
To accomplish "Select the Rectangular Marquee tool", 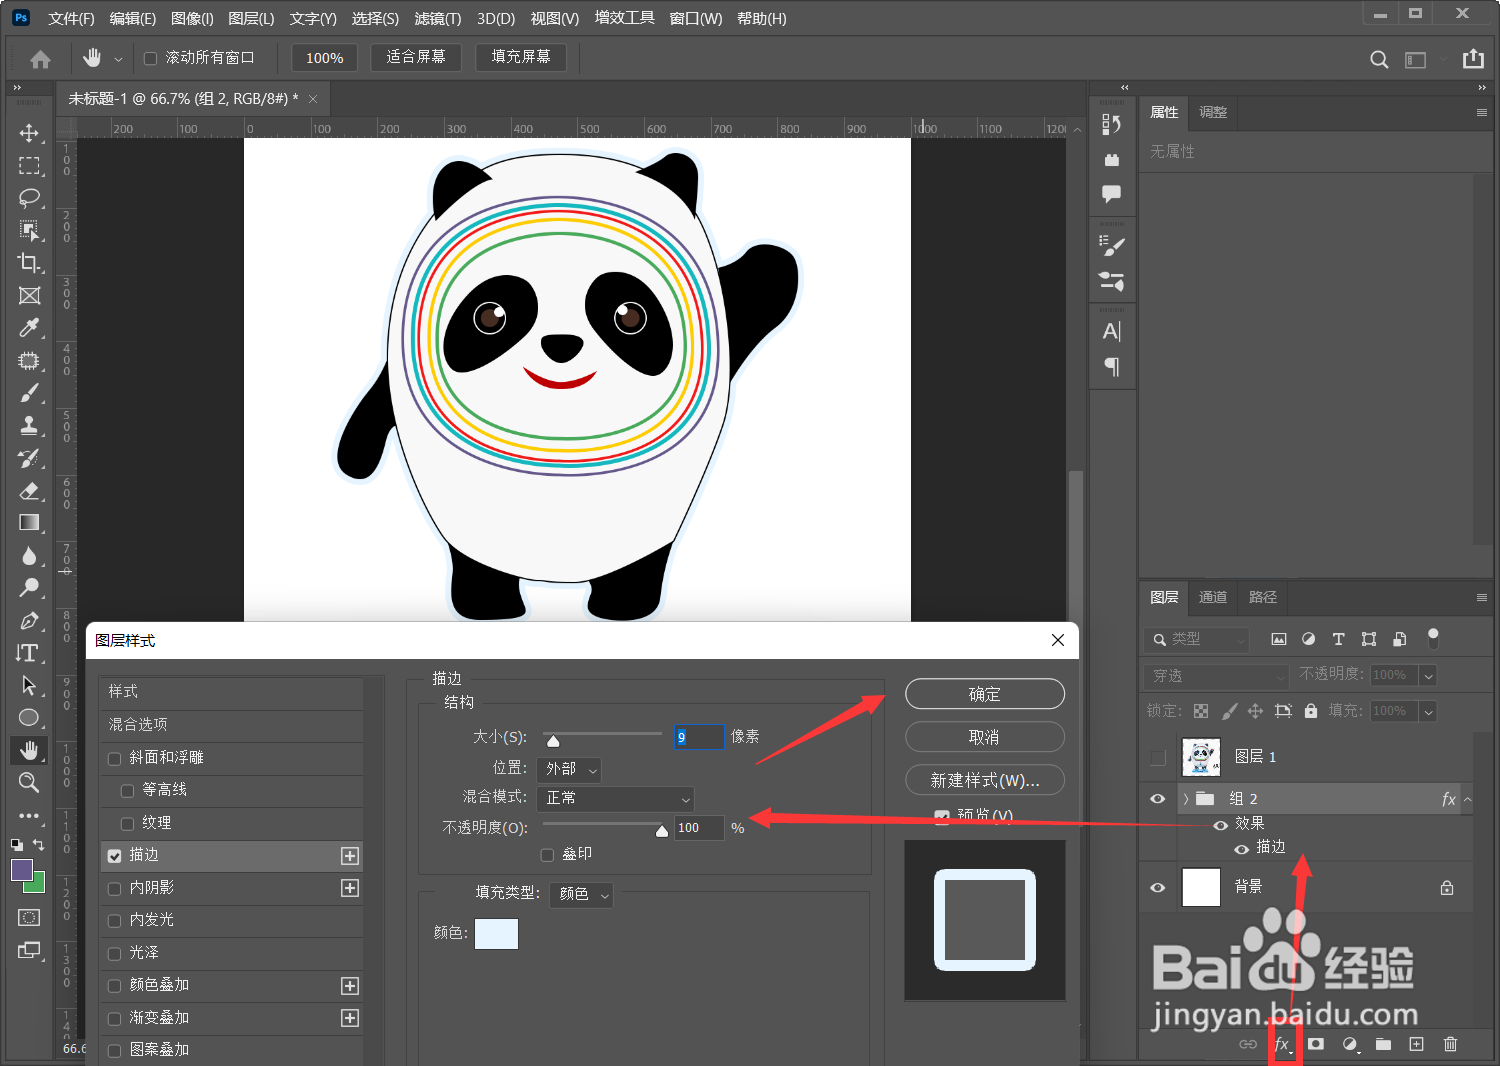I will (29, 166).
